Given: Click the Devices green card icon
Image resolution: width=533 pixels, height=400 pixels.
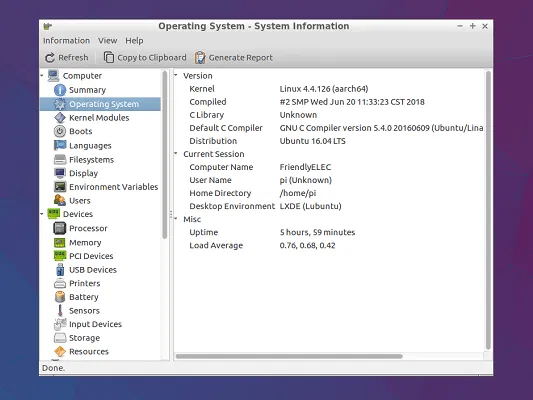Looking at the screenshot, I should coord(54,214).
